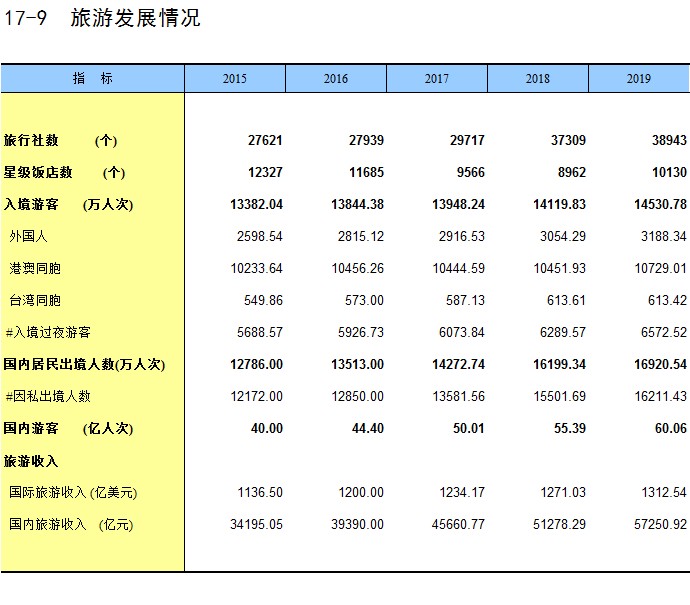Click the cell value 6073.84
690x605 pixels.
[x=462, y=332]
